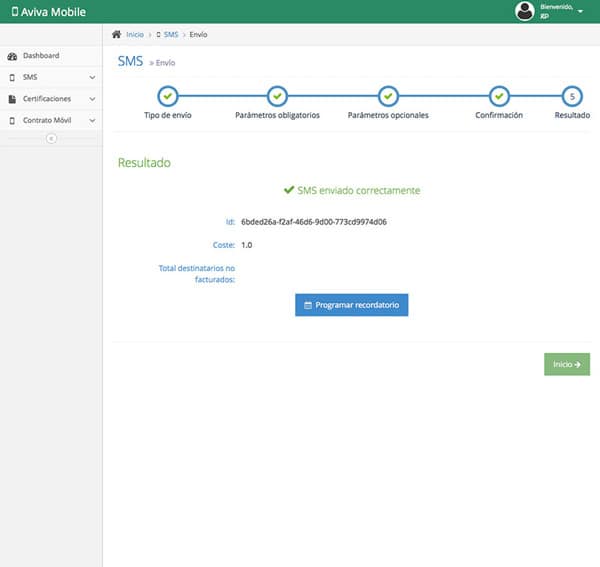Click the user avatar icon
The image size is (600, 567).
coord(525,11)
